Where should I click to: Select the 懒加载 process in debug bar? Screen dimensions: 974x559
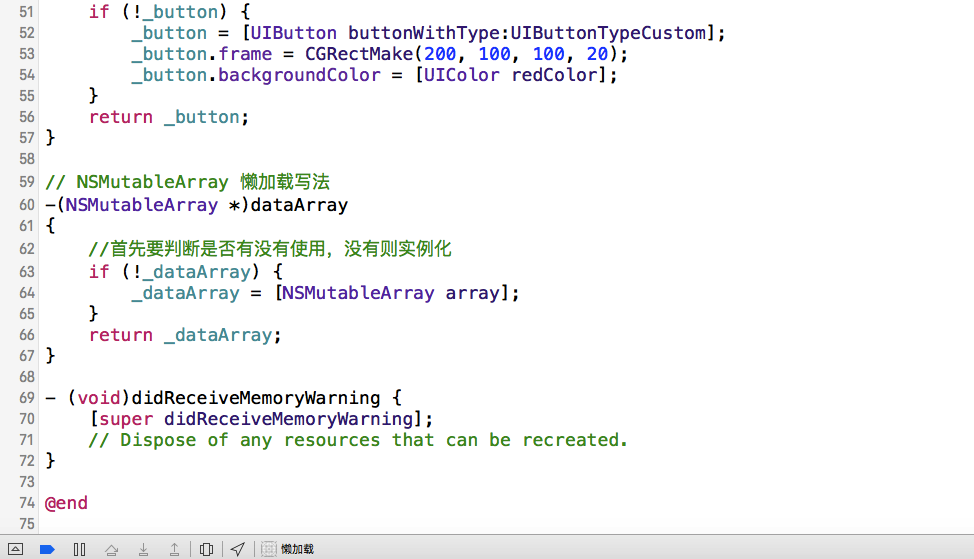pyautogui.click(x=298, y=549)
